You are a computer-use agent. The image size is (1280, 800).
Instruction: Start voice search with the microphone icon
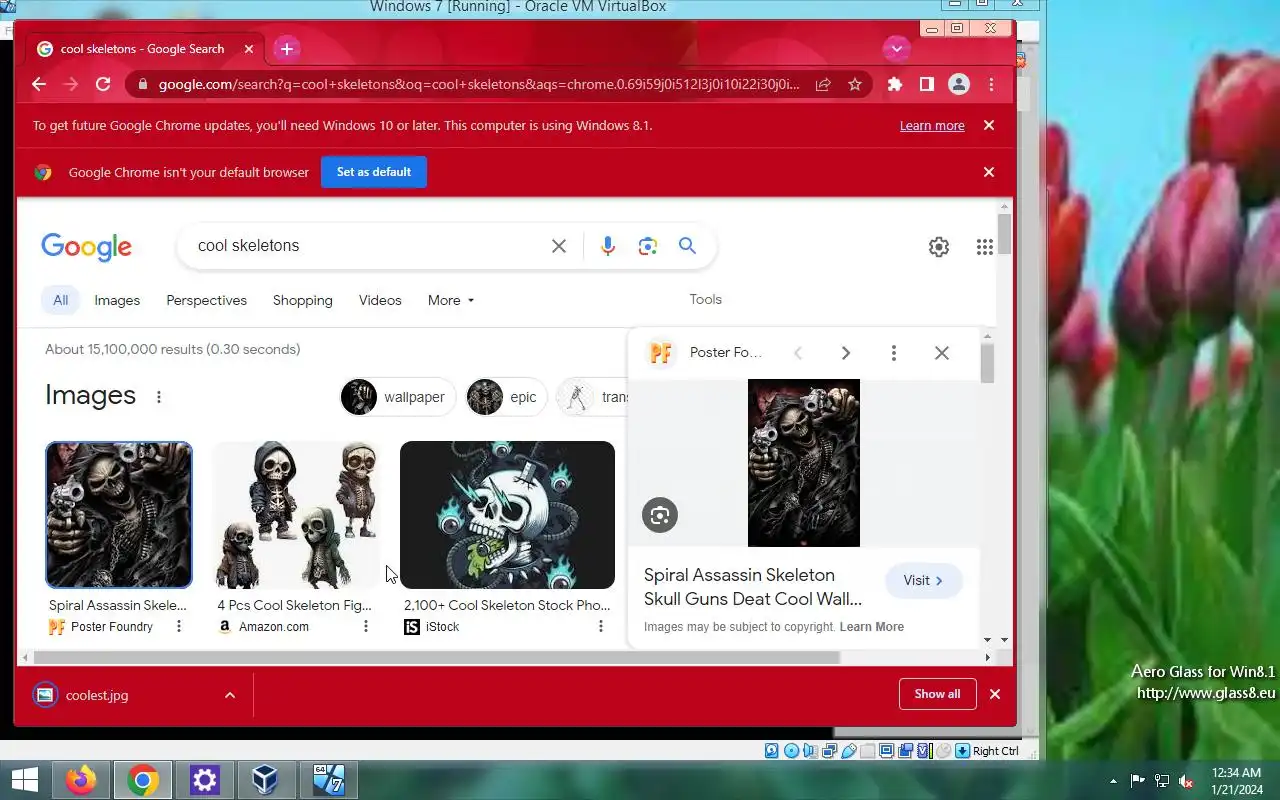coord(608,246)
